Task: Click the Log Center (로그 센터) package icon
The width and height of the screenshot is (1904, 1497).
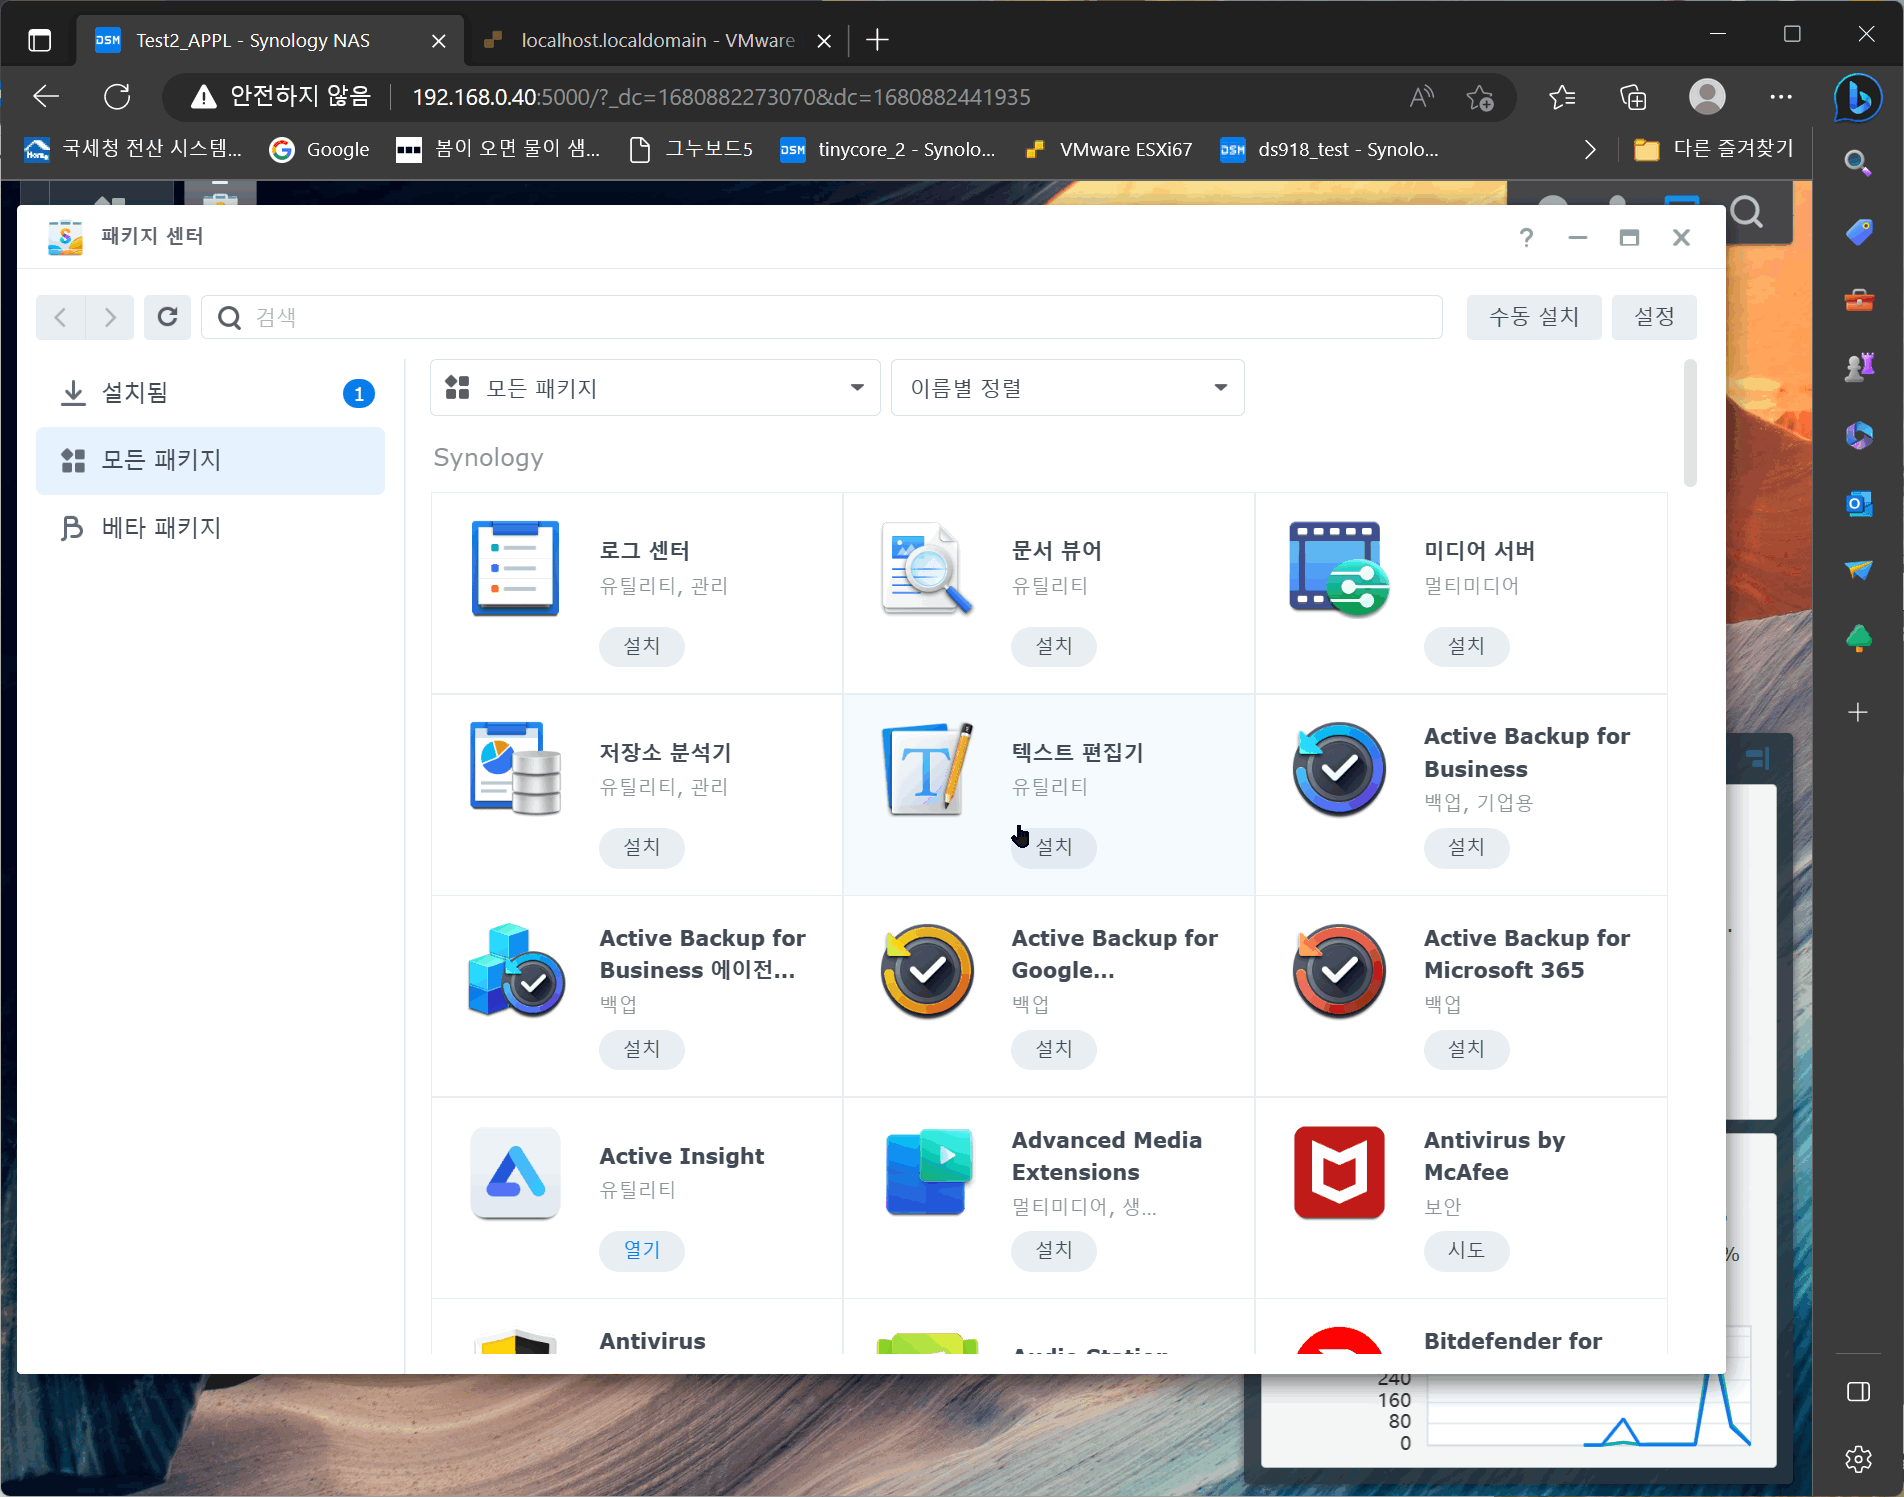Action: [515, 568]
